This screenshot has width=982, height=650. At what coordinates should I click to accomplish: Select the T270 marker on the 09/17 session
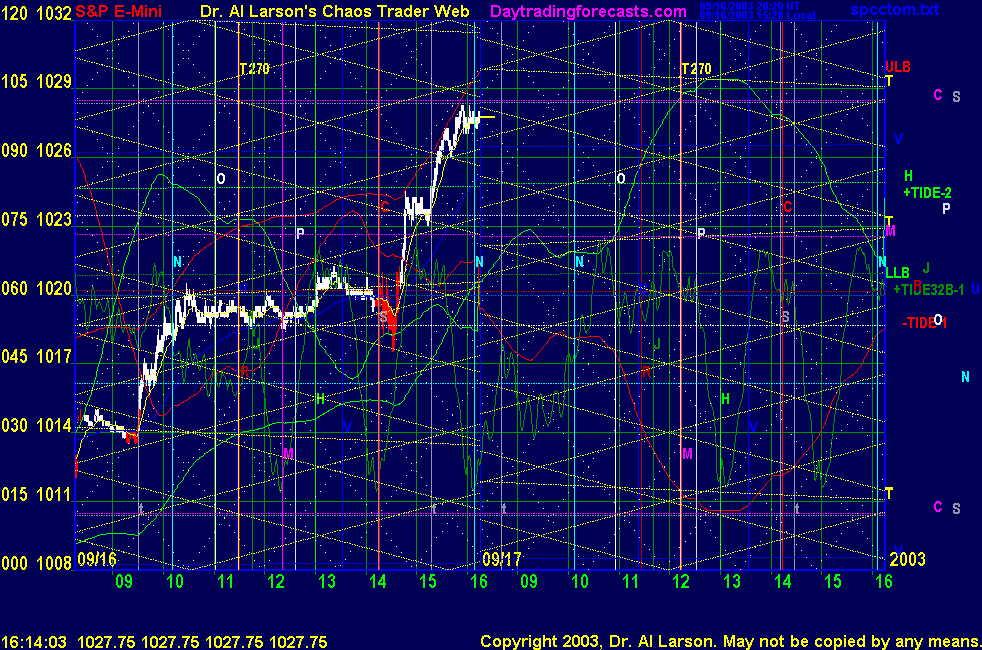point(696,69)
